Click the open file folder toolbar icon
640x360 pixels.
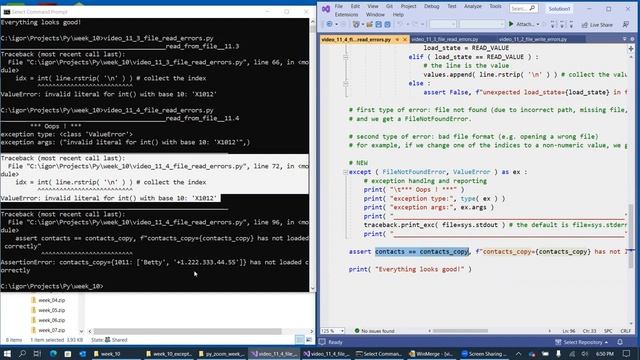coord(369,24)
